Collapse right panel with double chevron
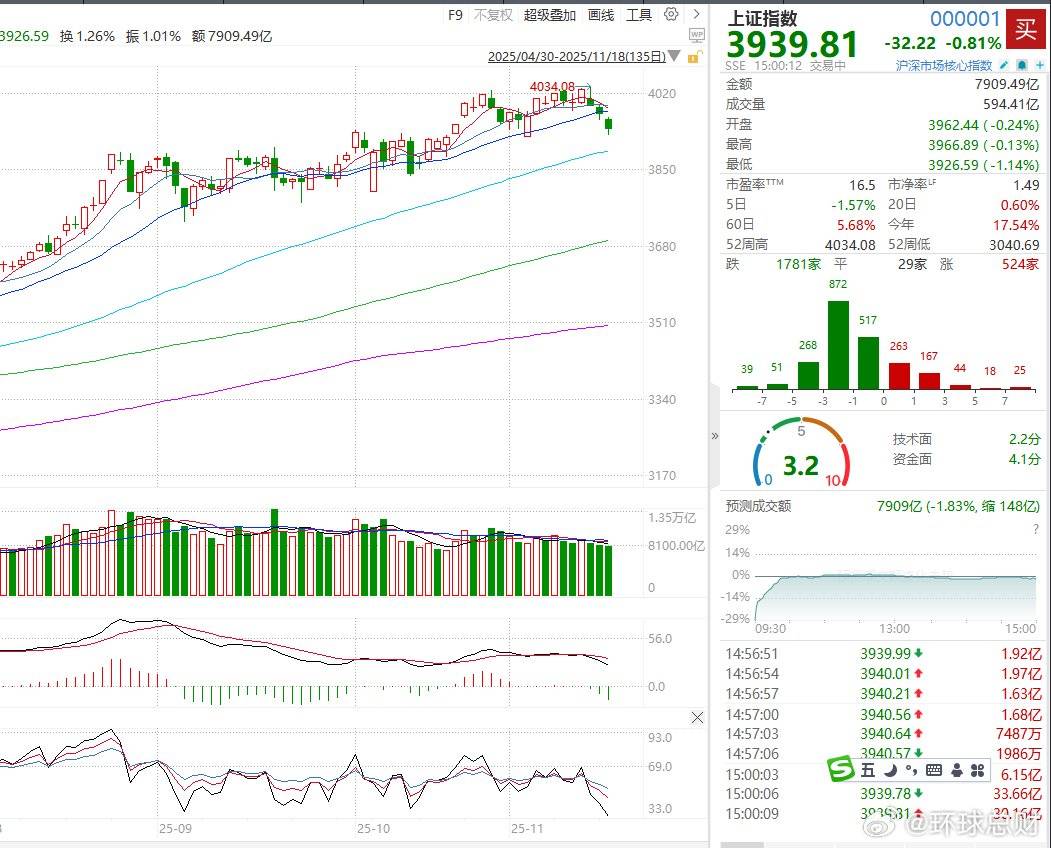 tap(714, 436)
